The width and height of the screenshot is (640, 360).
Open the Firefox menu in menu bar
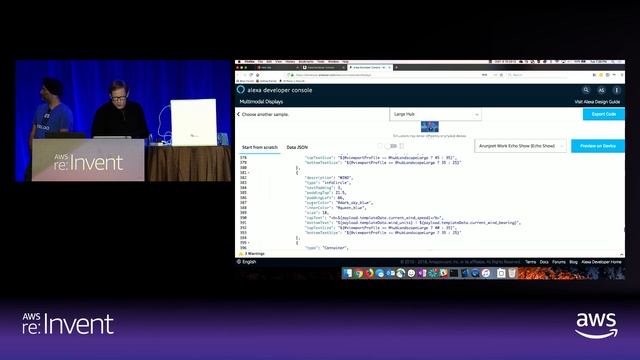coord(249,62)
